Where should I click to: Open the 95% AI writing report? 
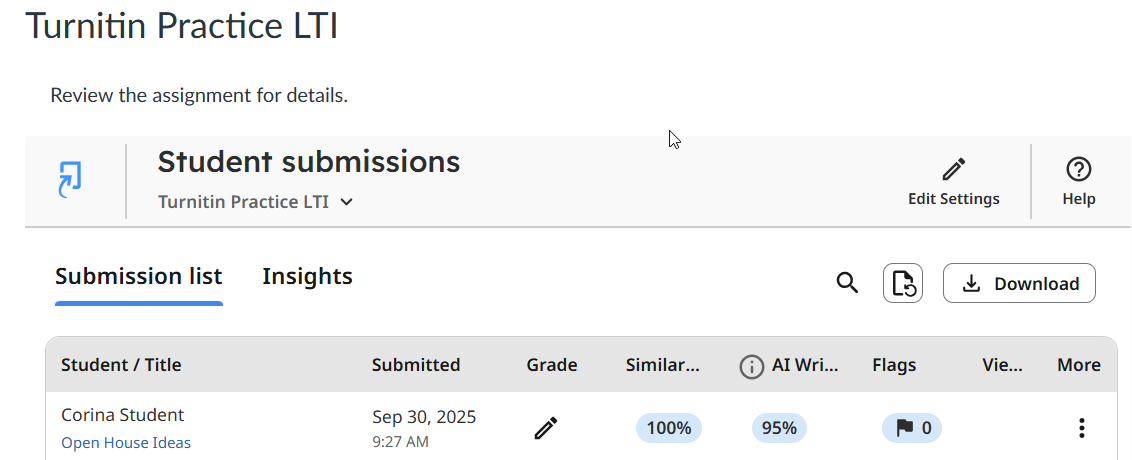coord(779,428)
